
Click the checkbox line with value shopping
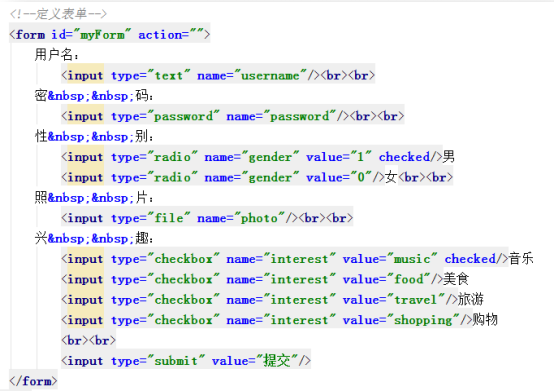279,320
